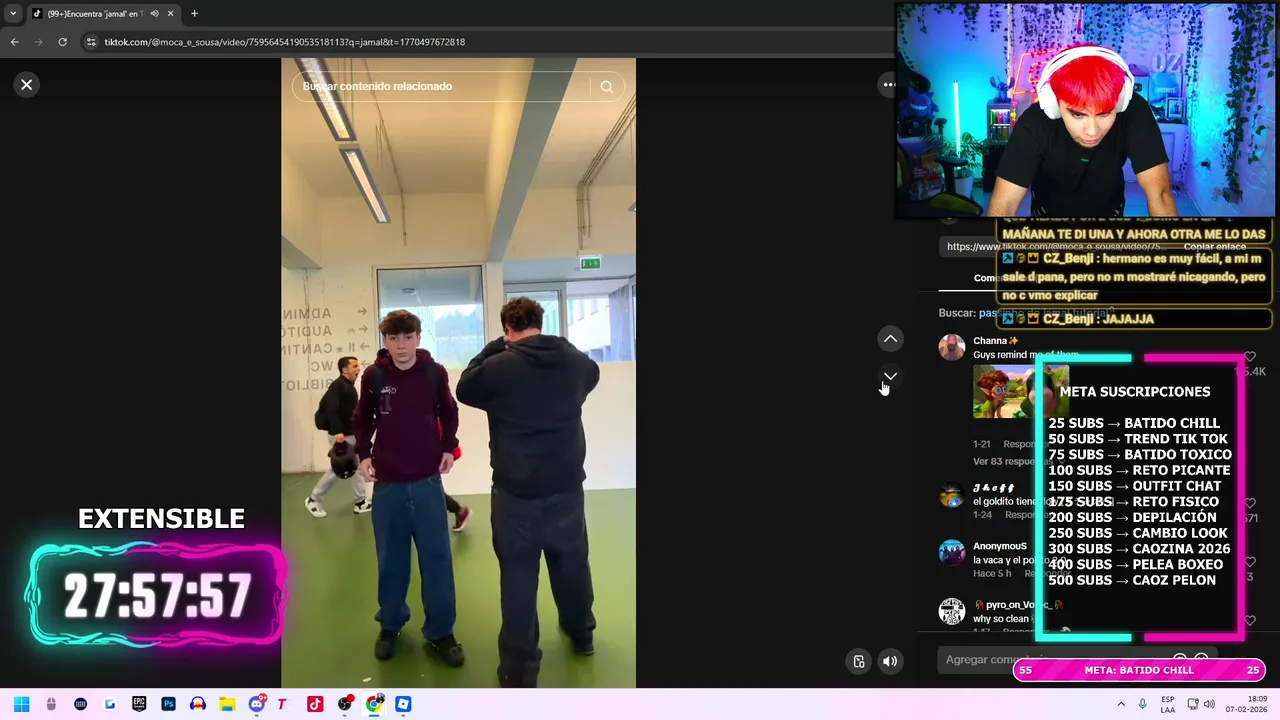
Task: Open system volume from the tray
Action: pos(1210,704)
